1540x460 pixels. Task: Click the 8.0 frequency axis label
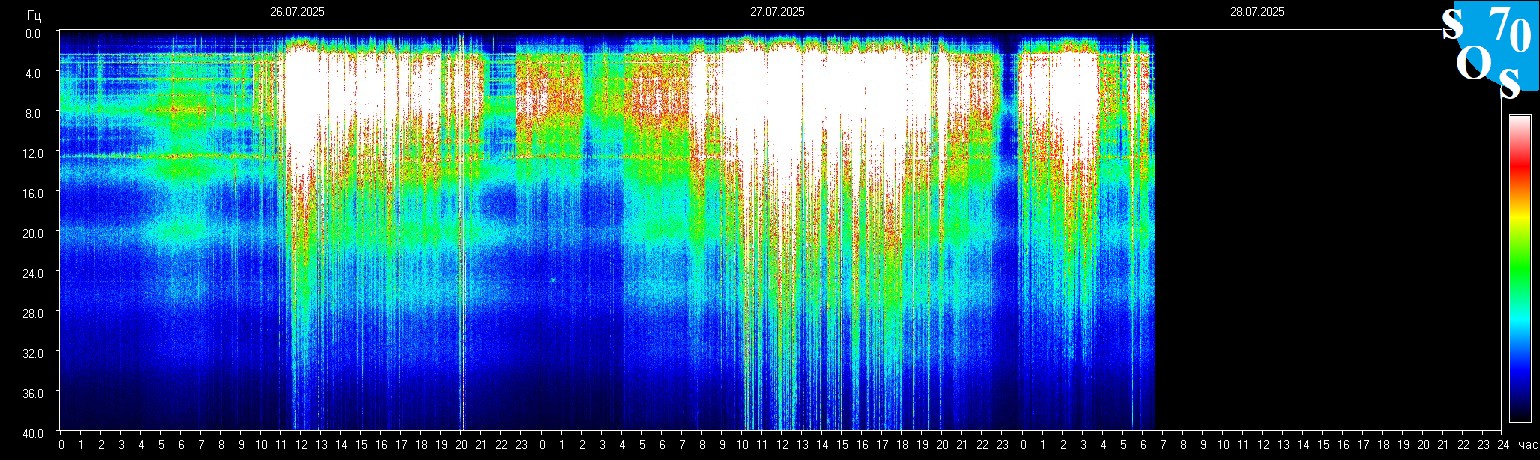[x=33, y=113]
